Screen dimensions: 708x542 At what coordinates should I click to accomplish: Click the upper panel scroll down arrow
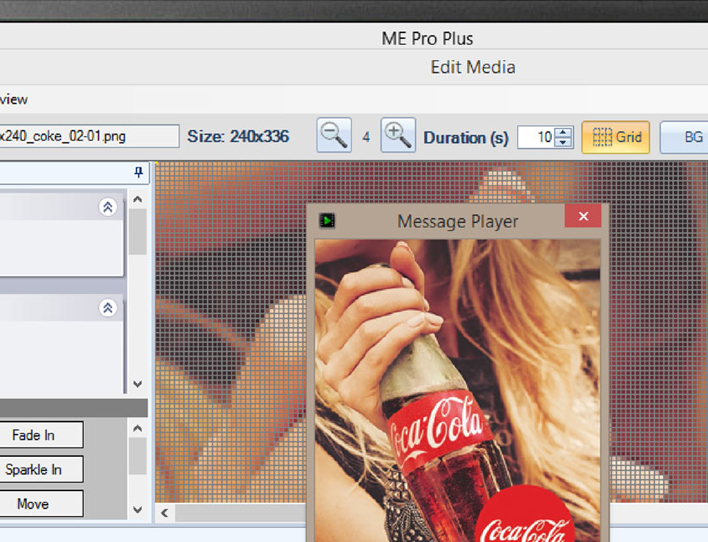[x=138, y=384]
